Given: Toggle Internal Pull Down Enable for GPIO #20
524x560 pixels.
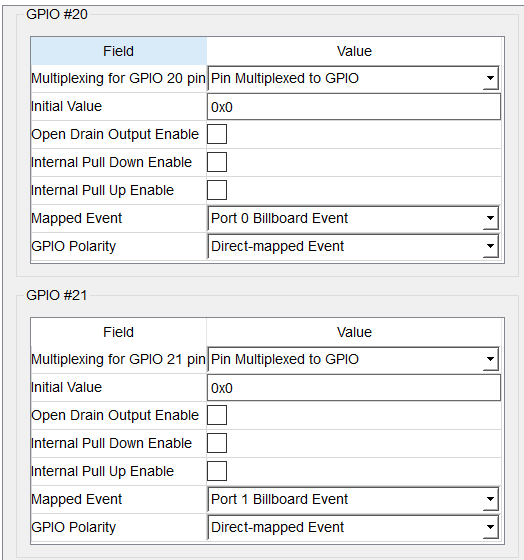Looking at the screenshot, I should click(x=217, y=162).
